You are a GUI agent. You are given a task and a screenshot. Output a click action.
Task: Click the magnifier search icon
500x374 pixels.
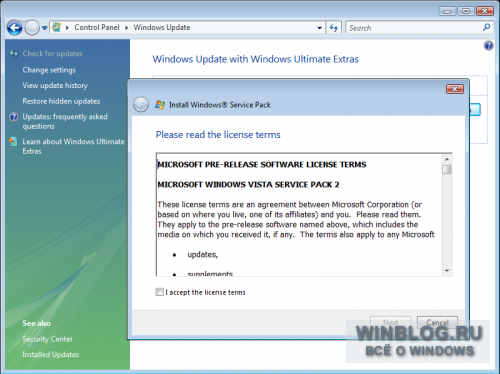point(486,27)
